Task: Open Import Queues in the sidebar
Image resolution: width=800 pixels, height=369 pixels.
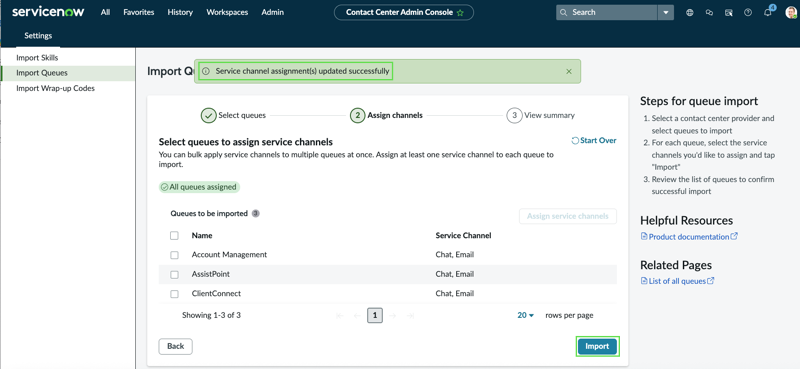Action: 68,73
